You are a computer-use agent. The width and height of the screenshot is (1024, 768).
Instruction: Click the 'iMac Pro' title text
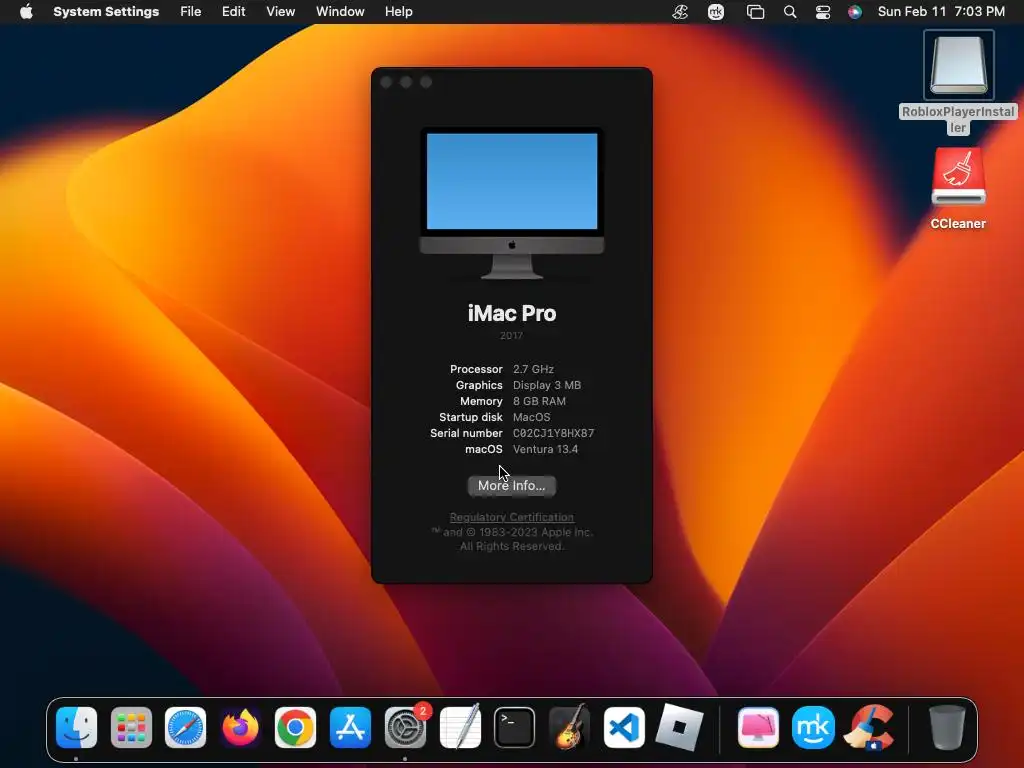coord(511,313)
